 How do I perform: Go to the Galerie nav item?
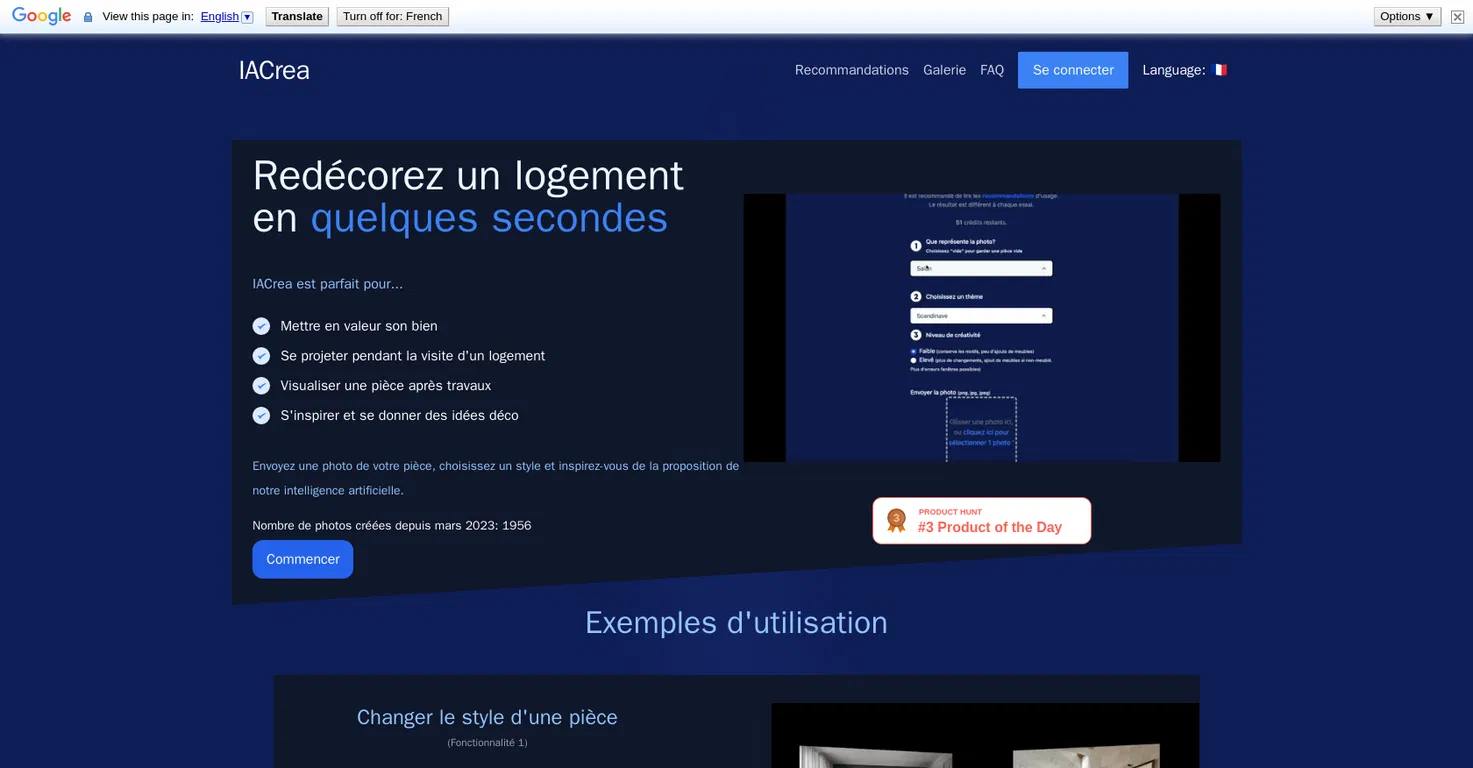click(944, 70)
